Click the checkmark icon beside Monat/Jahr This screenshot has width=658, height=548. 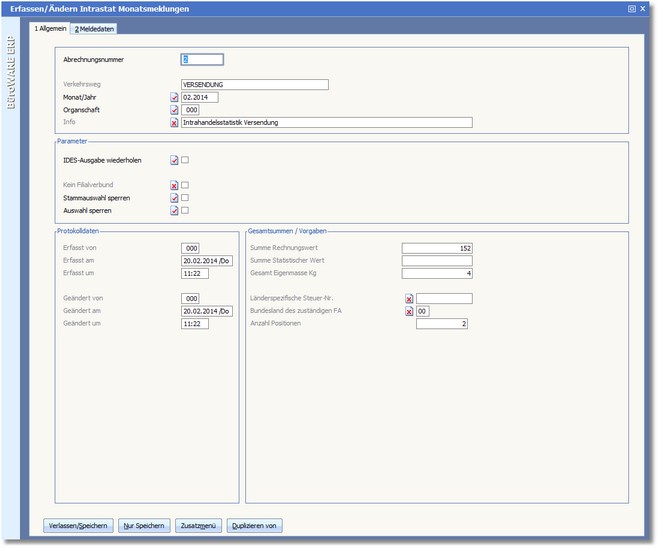tap(174, 97)
